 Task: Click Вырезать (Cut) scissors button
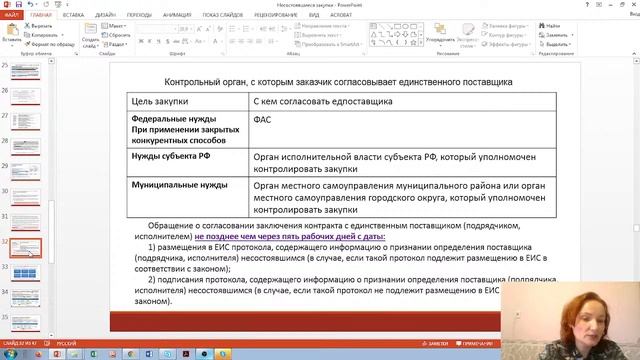pos(38,26)
